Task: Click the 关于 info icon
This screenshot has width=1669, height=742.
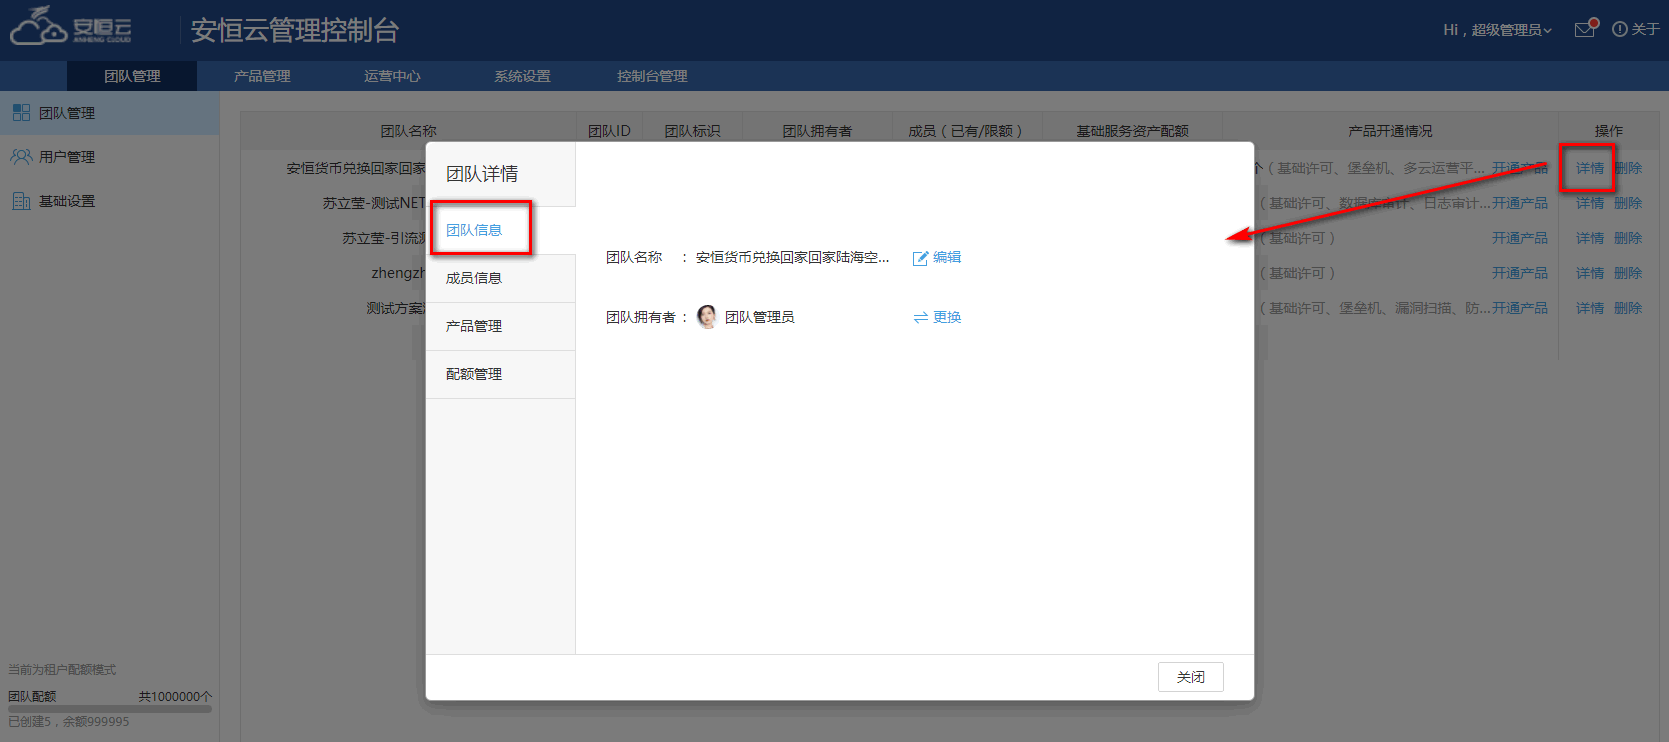Action: click(x=1619, y=30)
